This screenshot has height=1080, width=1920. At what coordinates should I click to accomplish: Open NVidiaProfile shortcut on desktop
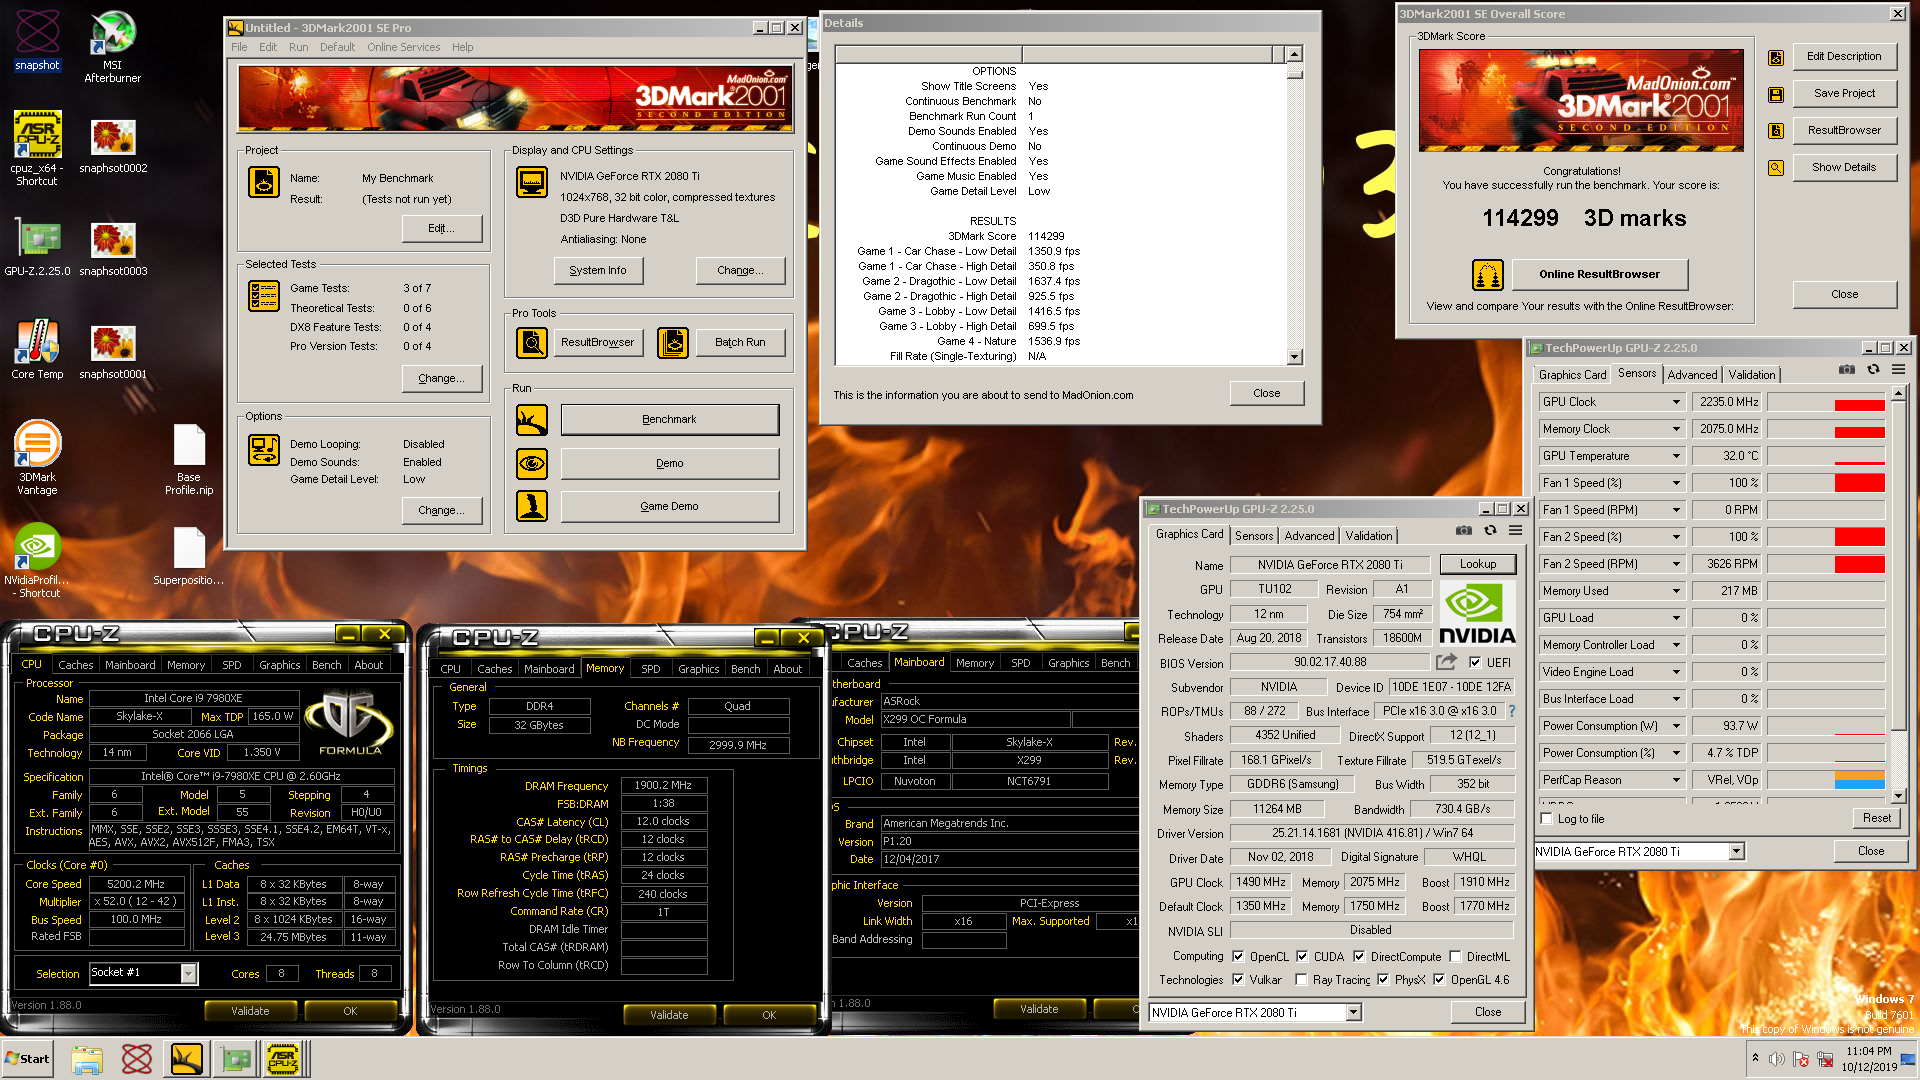pyautogui.click(x=37, y=561)
